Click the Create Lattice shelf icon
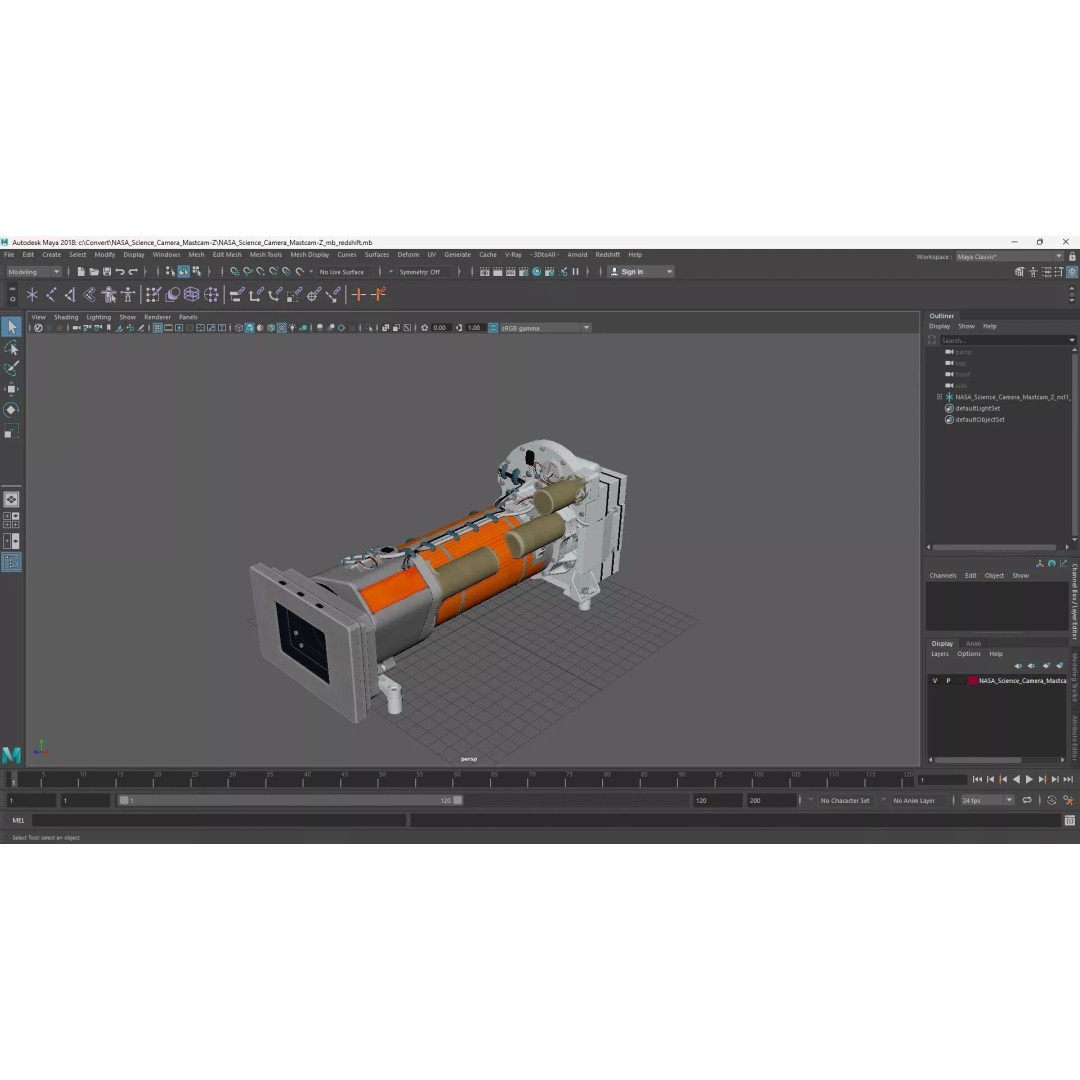Image resolution: width=1080 pixels, height=1080 pixels. 191,295
